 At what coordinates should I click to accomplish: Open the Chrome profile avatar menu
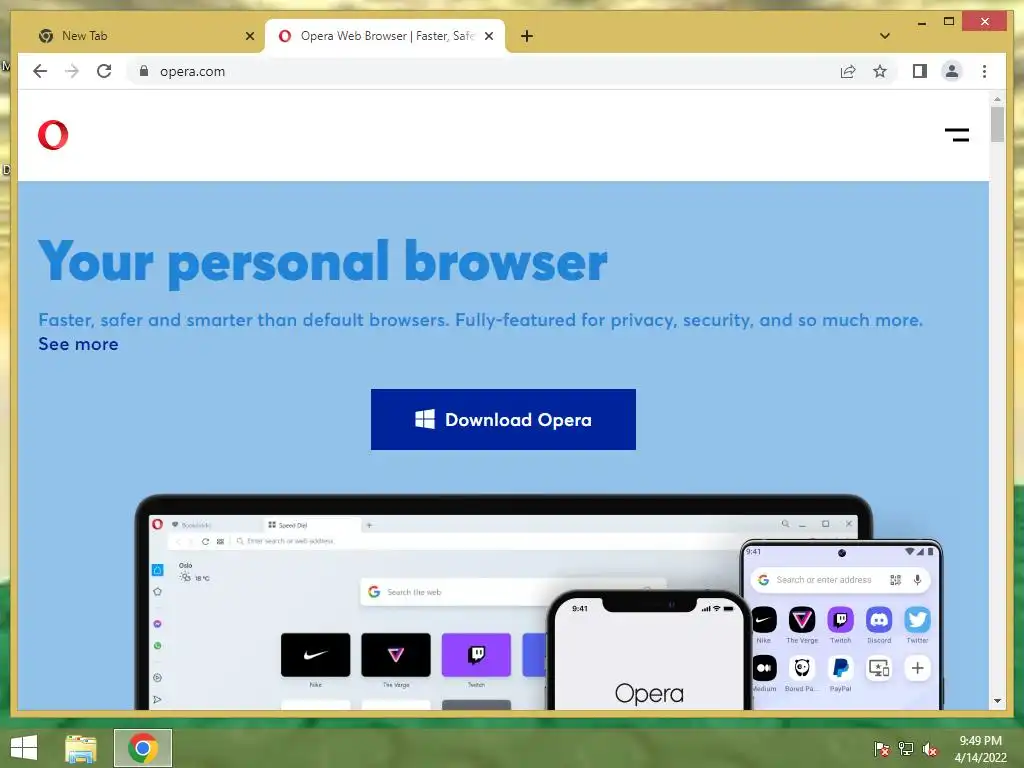(x=952, y=71)
